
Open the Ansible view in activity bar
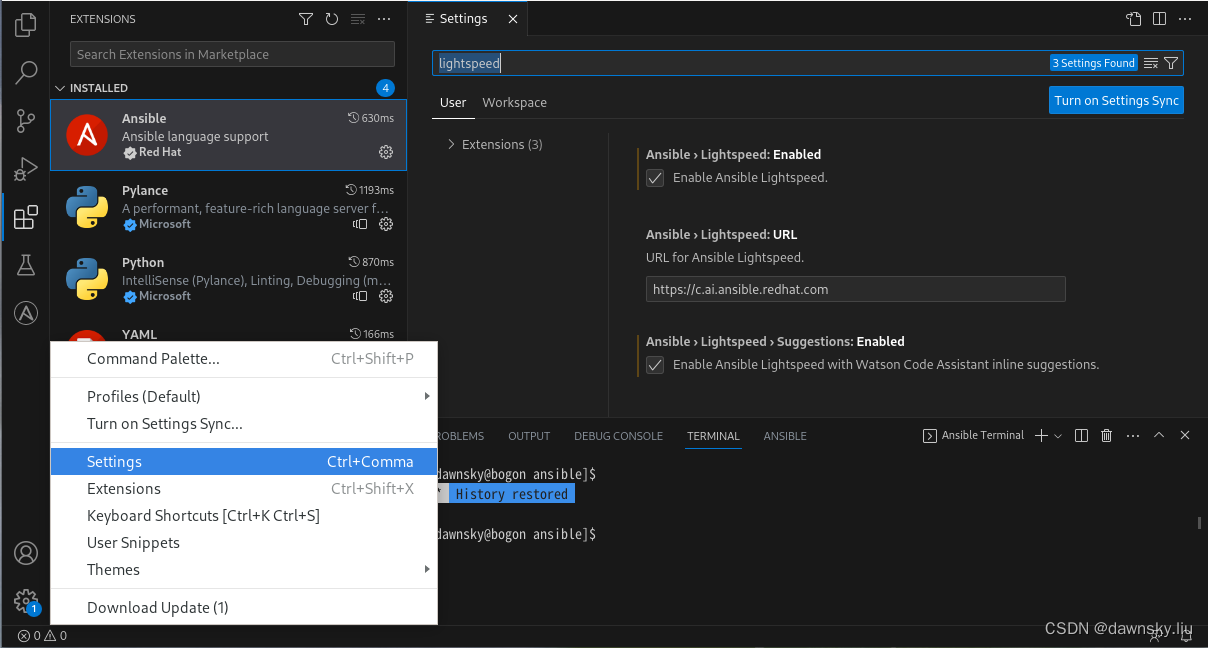(x=25, y=313)
